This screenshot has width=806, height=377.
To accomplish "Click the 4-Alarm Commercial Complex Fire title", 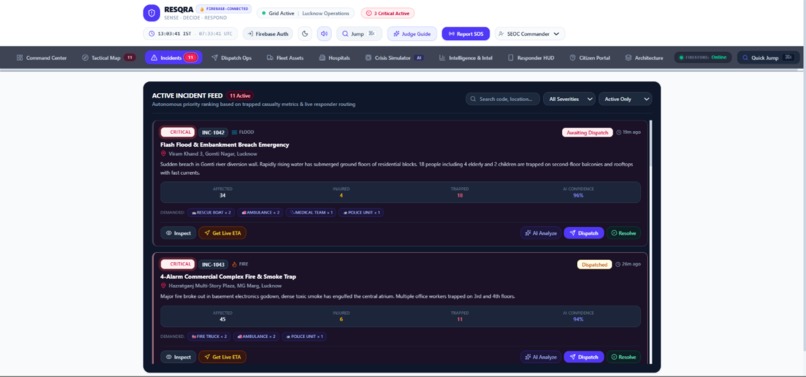I will (x=228, y=277).
